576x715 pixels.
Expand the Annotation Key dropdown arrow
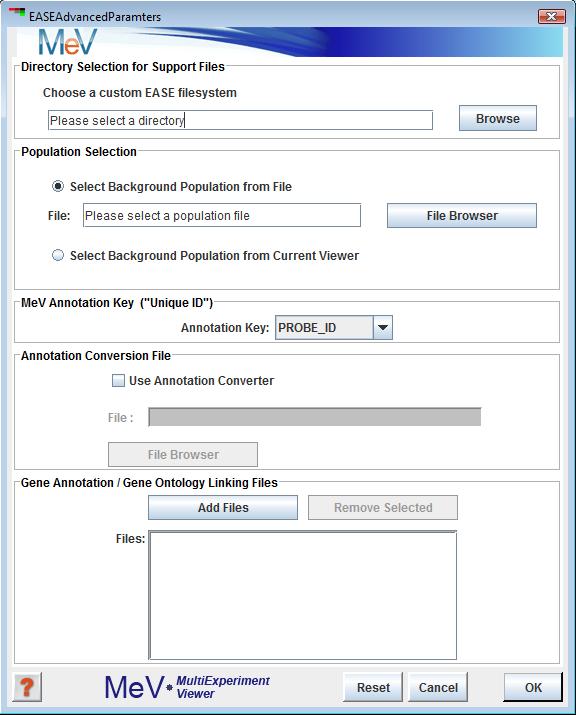tap(383, 328)
